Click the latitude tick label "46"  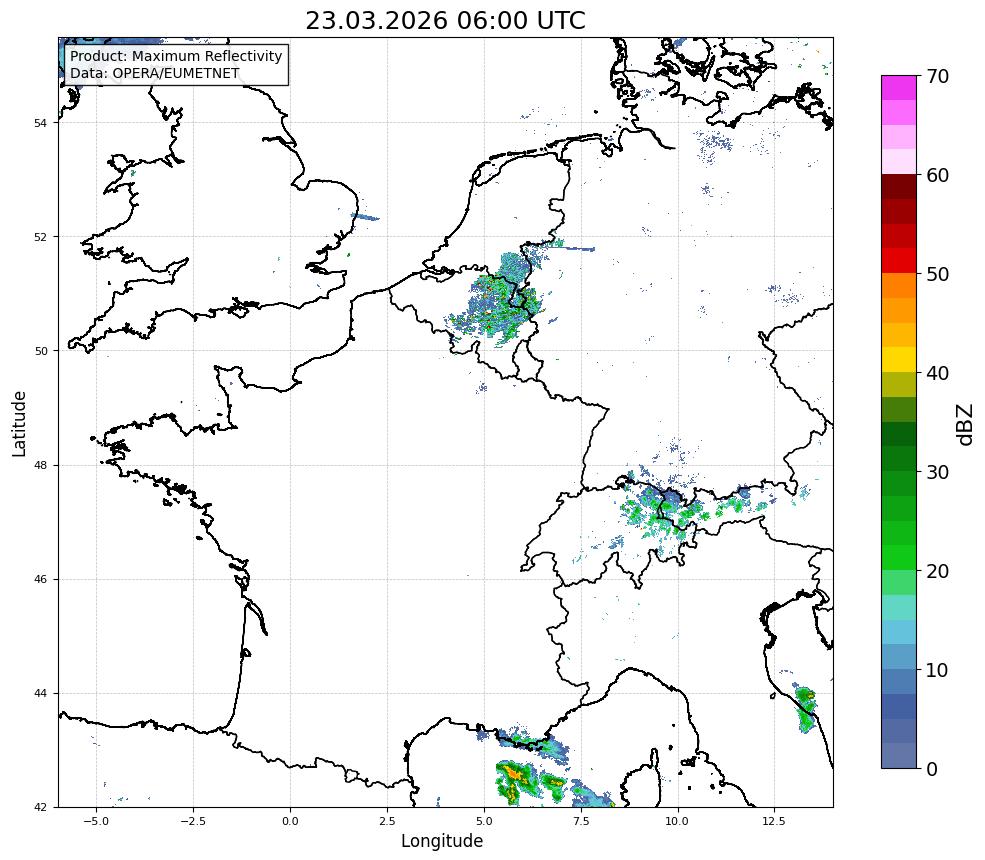40,579
